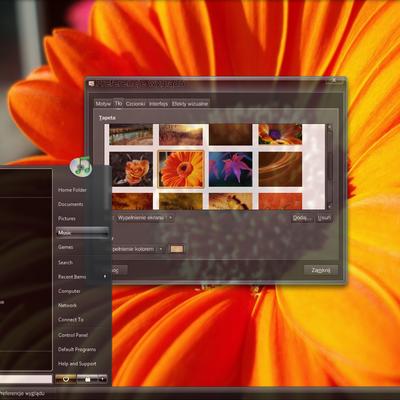This screenshot has width=400, height=400.
Task: Click the Preferencje wyglądu taskbar entry
Action: [x=23, y=394]
